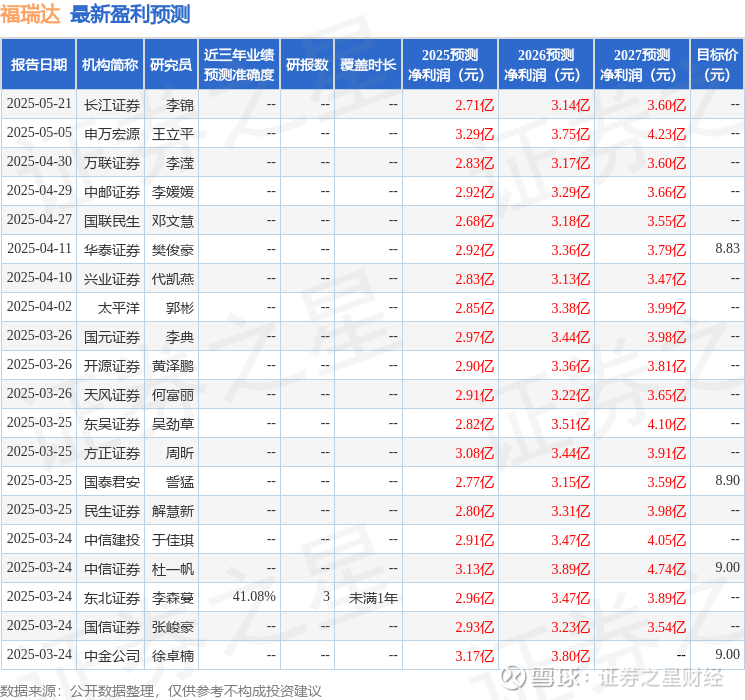
Task: Click the 3.08亿 forecast value
Action: tap(474, 453)
